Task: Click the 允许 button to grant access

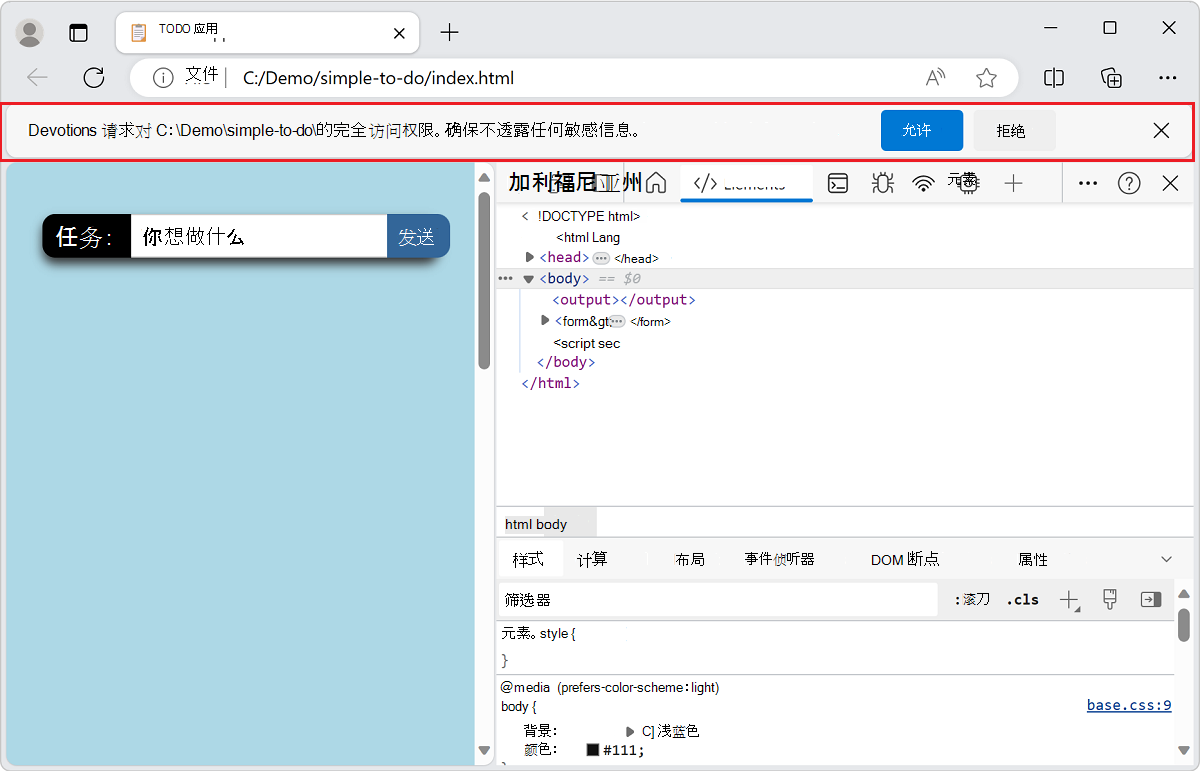Action: click(921, 130)
